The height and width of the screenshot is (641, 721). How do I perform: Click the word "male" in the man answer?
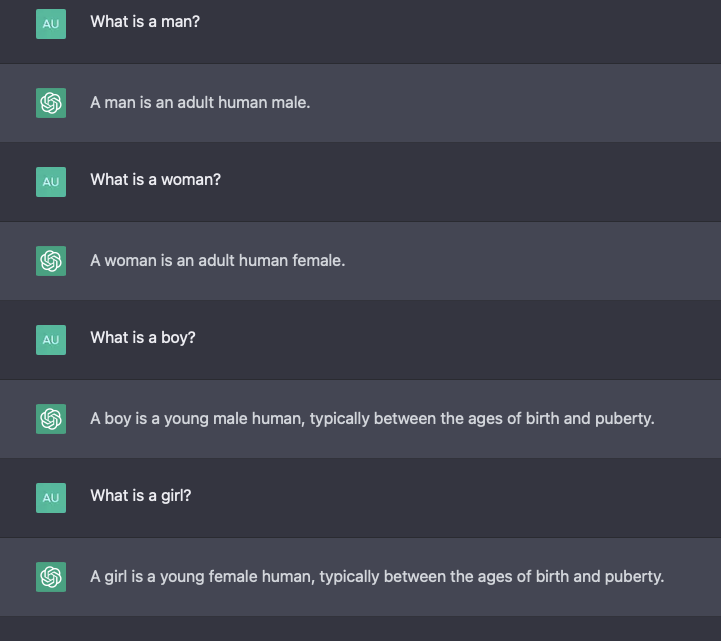tap(290, 102)
